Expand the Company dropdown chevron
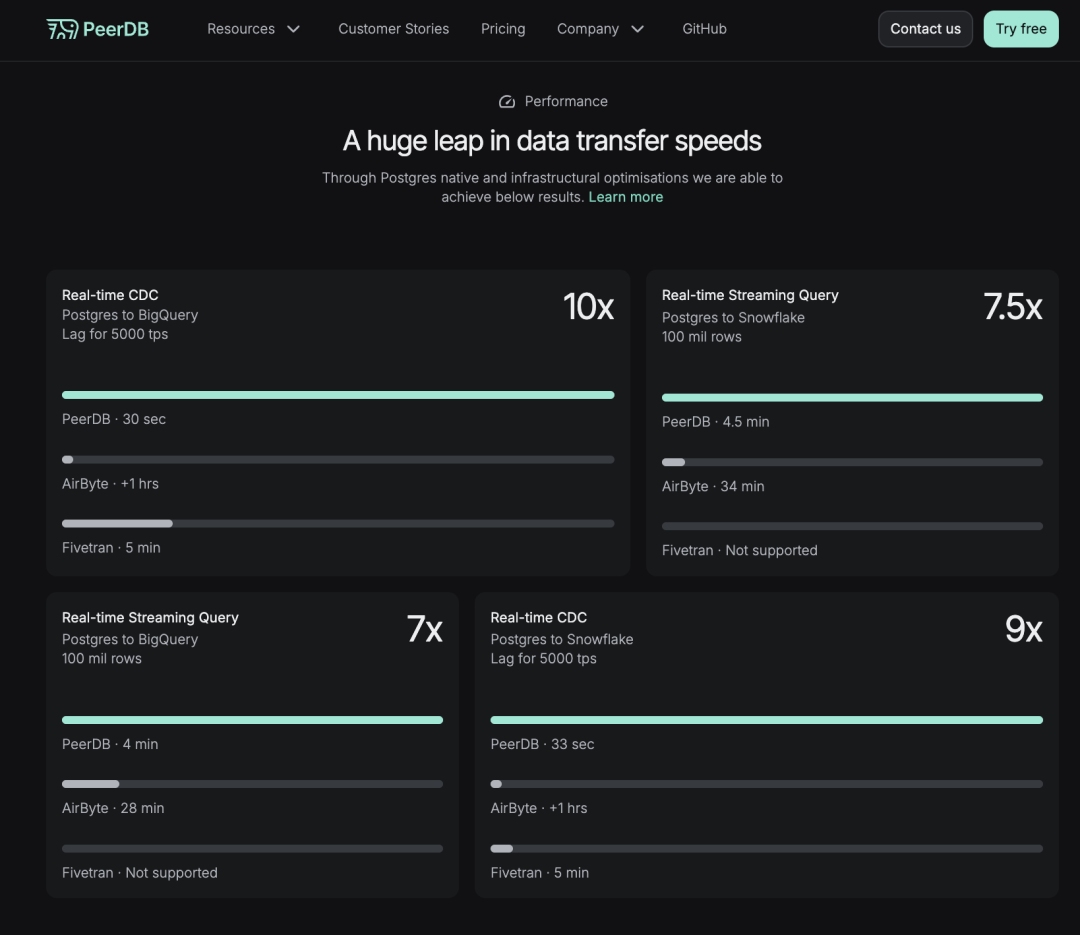 637,29
